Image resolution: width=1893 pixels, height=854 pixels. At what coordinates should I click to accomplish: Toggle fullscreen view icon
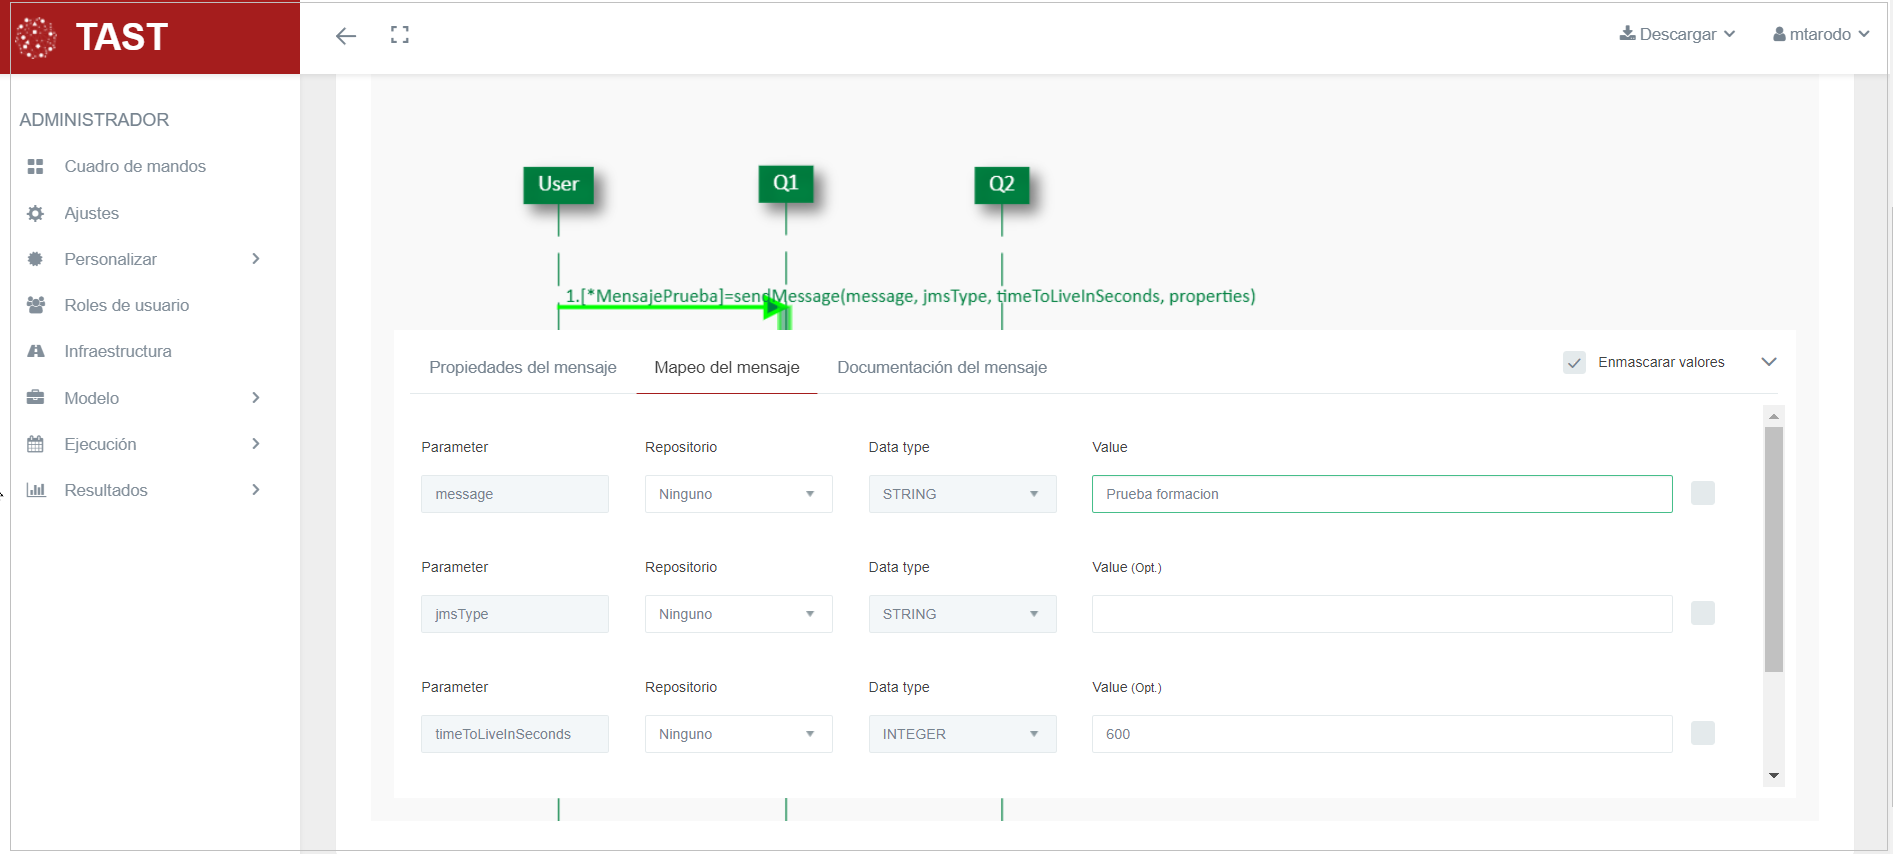point(400,35)
